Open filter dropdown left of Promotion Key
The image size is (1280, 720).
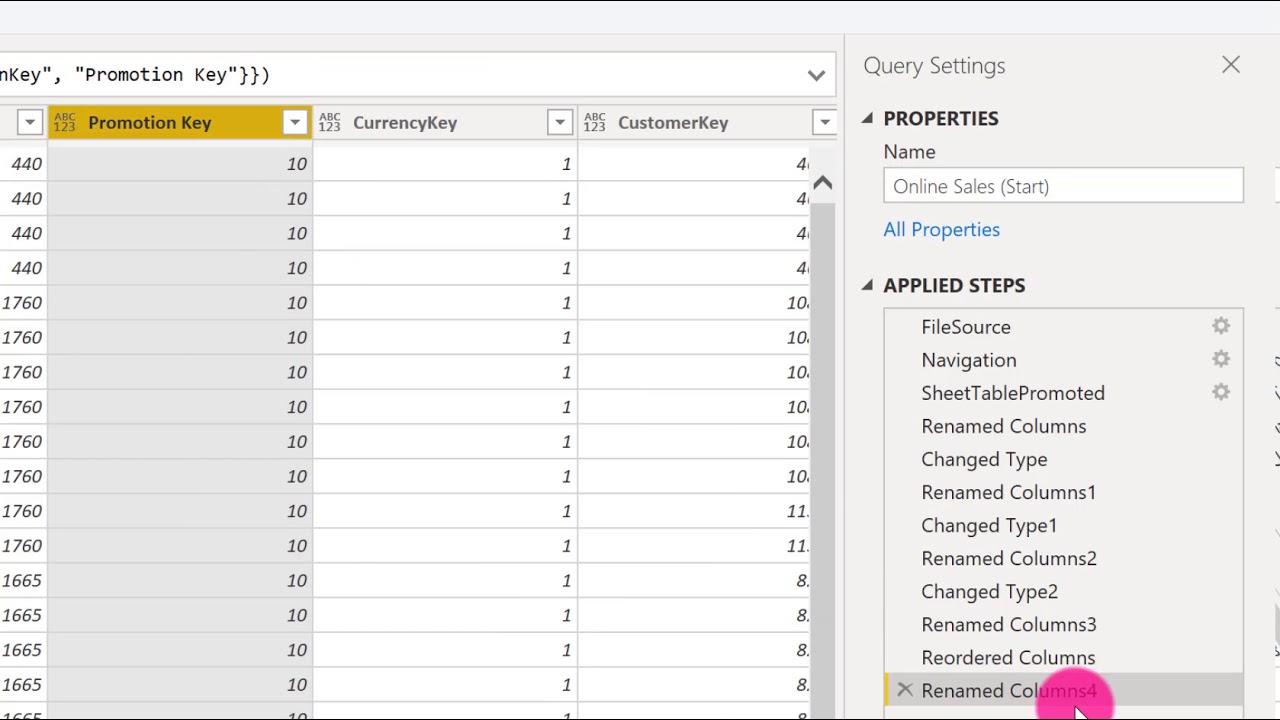(29, 122)
